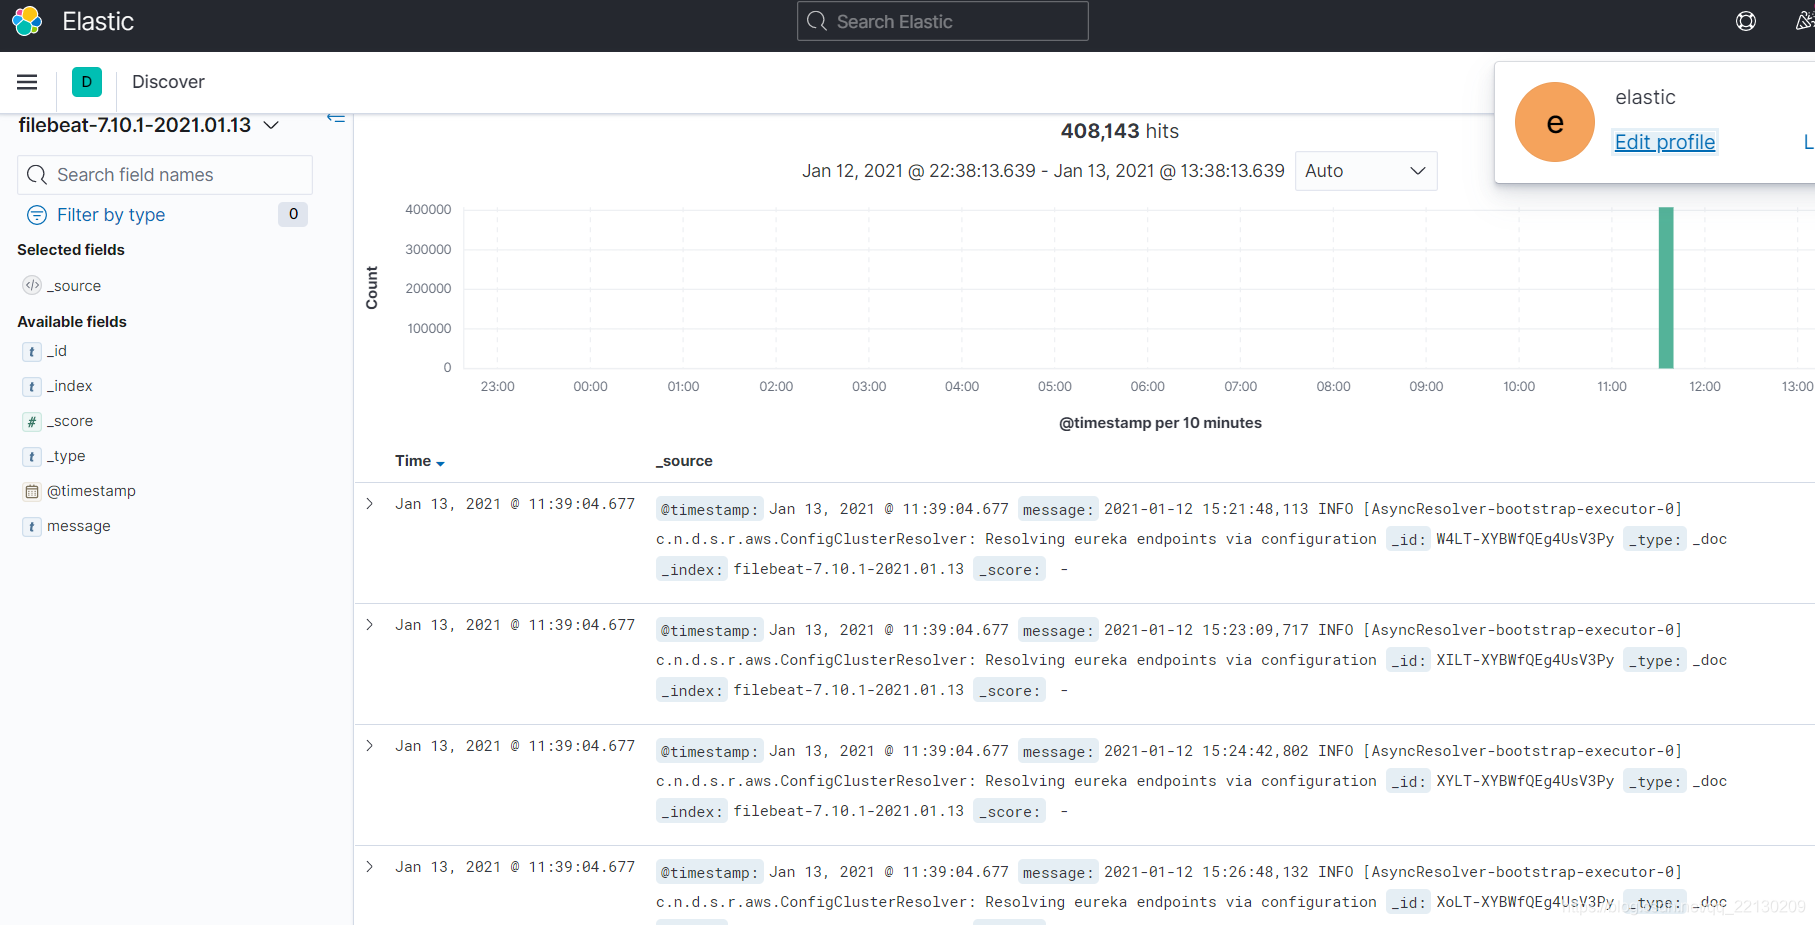Select the message available field
Viewport: 1815px width, 925px height.
tap(79, 526)
